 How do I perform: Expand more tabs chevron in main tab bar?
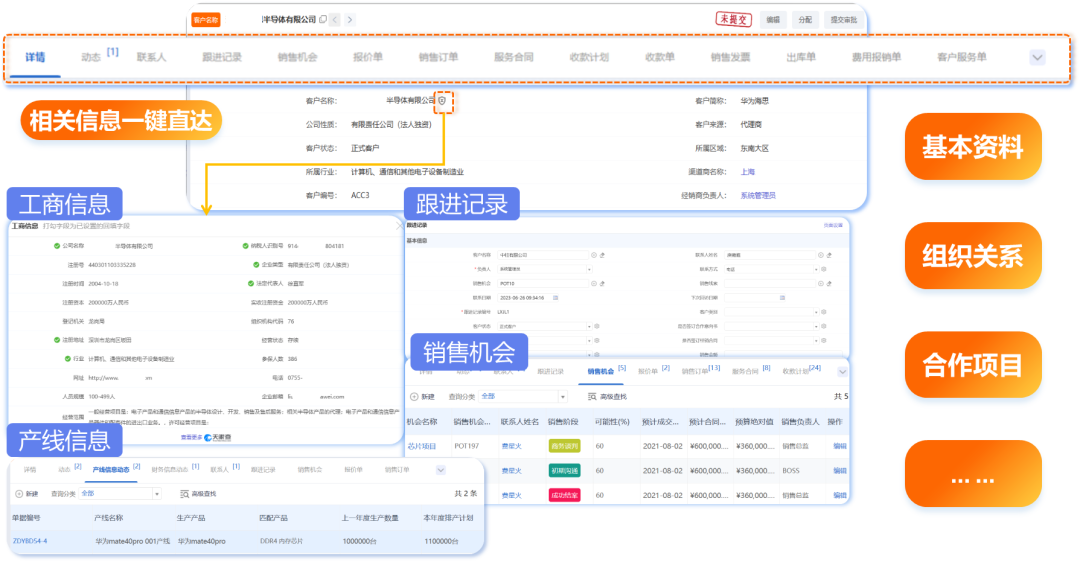pyautogui.click(x=1037, y=58)
